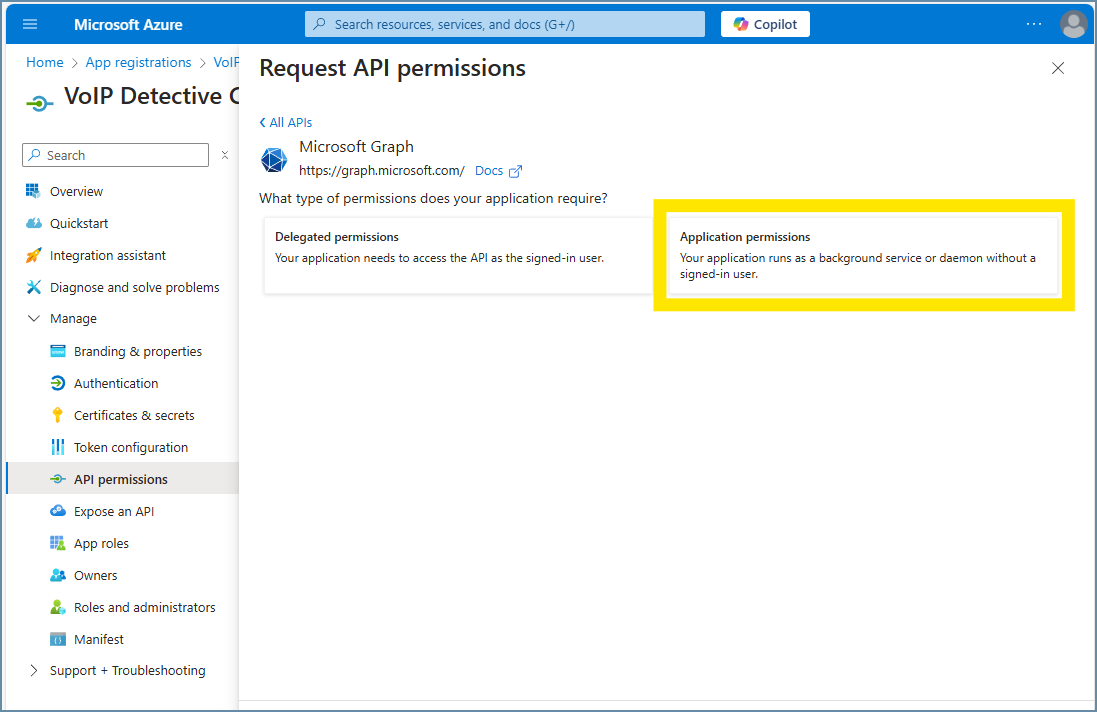
Task: Click the VoIP Detective app key icon
Action: click(x=40, y=104)
